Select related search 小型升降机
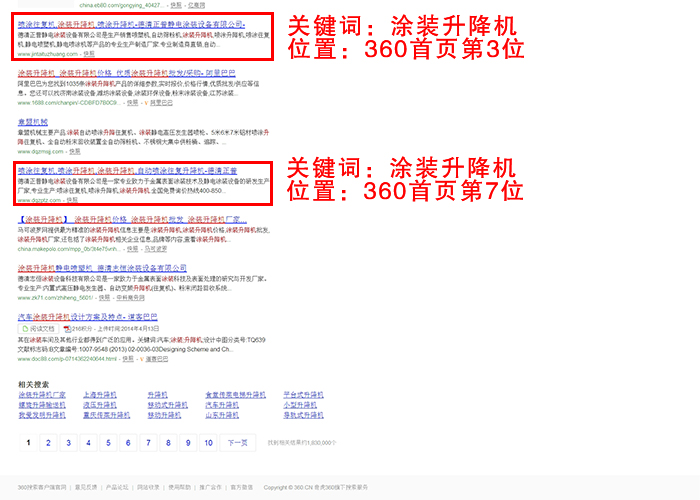 click(x=300, y=405)
